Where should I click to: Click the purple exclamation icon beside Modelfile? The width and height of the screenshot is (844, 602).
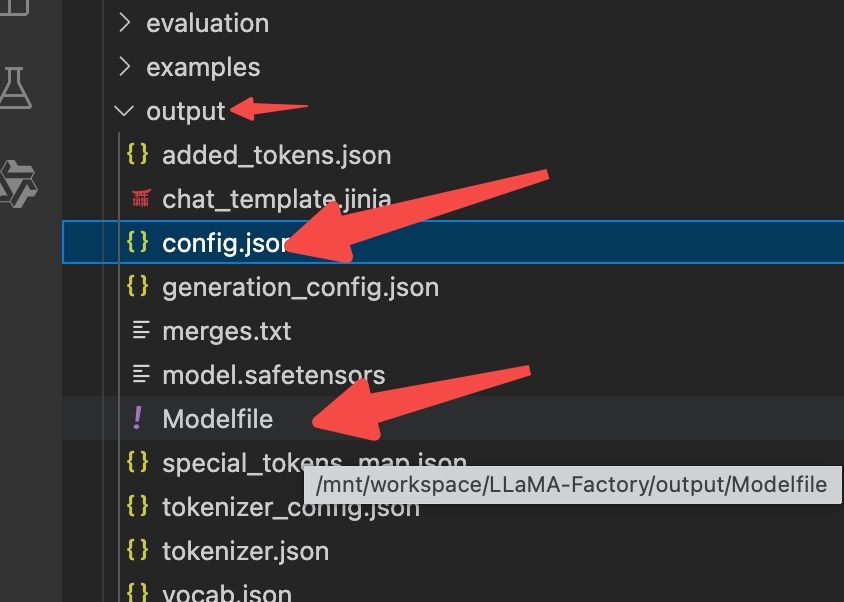[x=138, y=419]
